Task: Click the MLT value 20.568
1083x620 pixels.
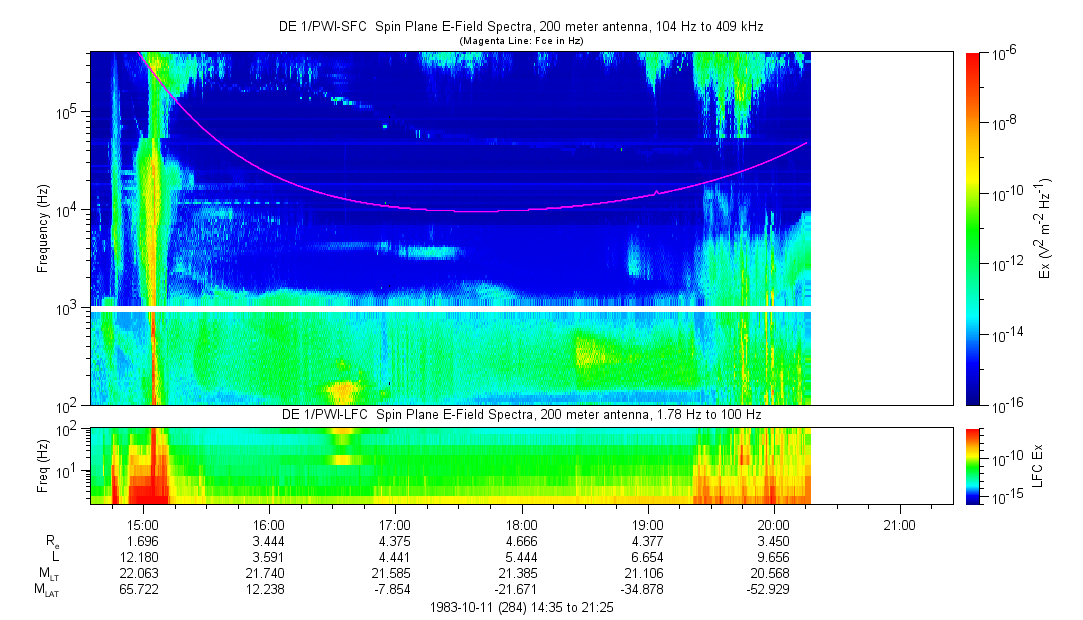Action: (773, 573)
